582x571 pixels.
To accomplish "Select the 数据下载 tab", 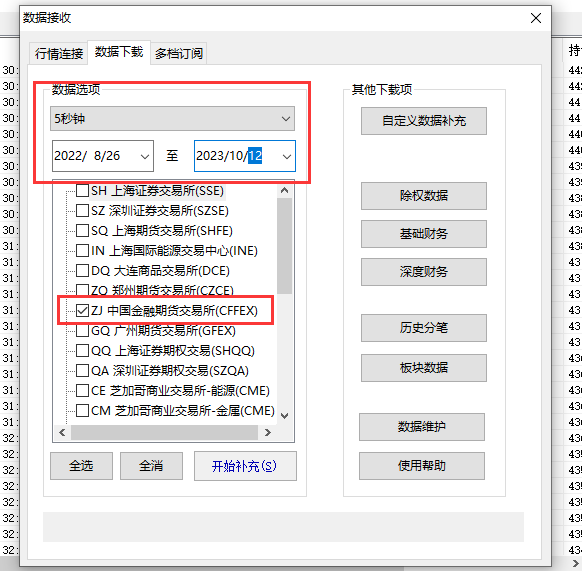I will 119,52.
